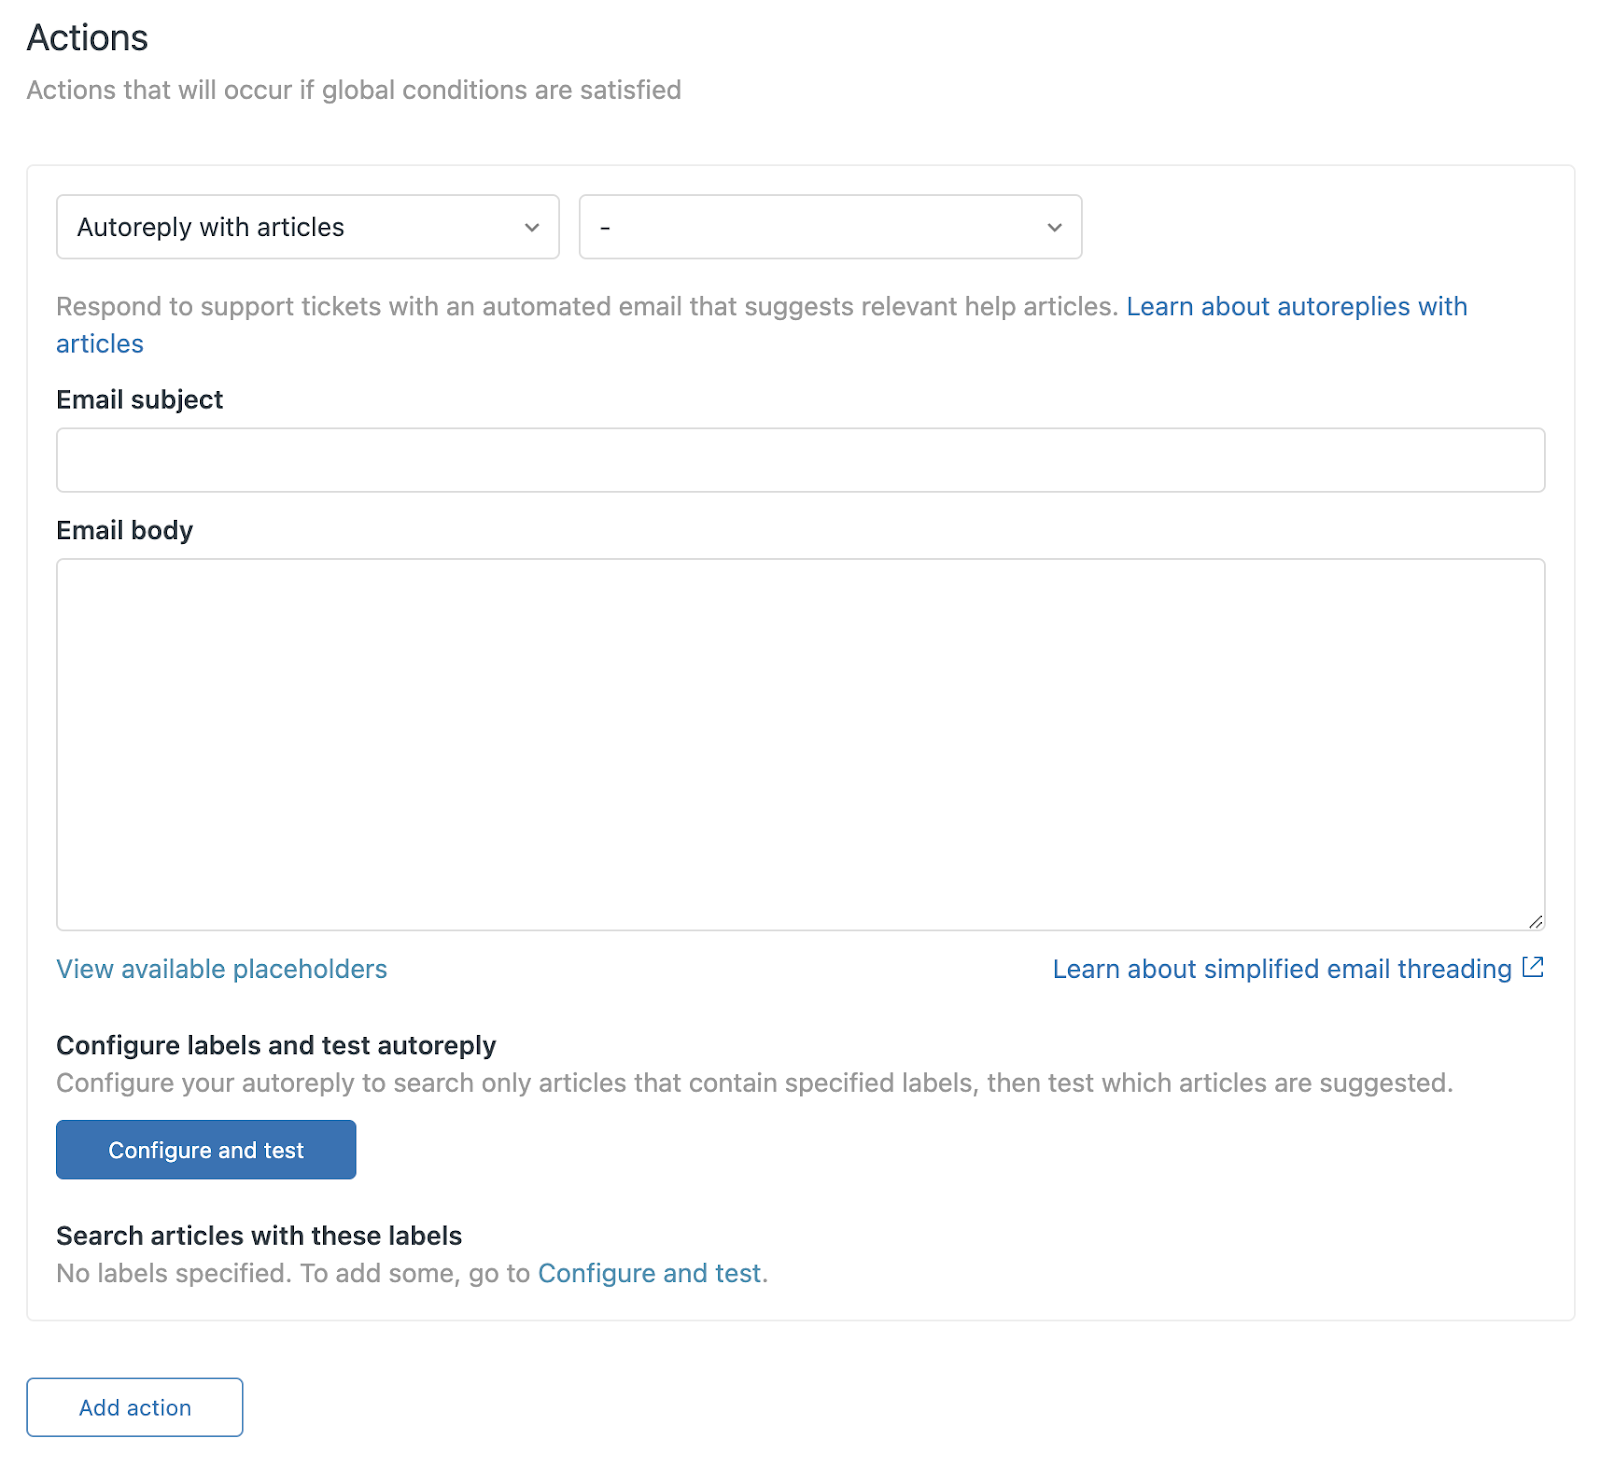The height and width of the screenshot is (1467, 1600).
Task: Click the Configure labels and test autoreply heading
Action: click(x=276, y=1045)
